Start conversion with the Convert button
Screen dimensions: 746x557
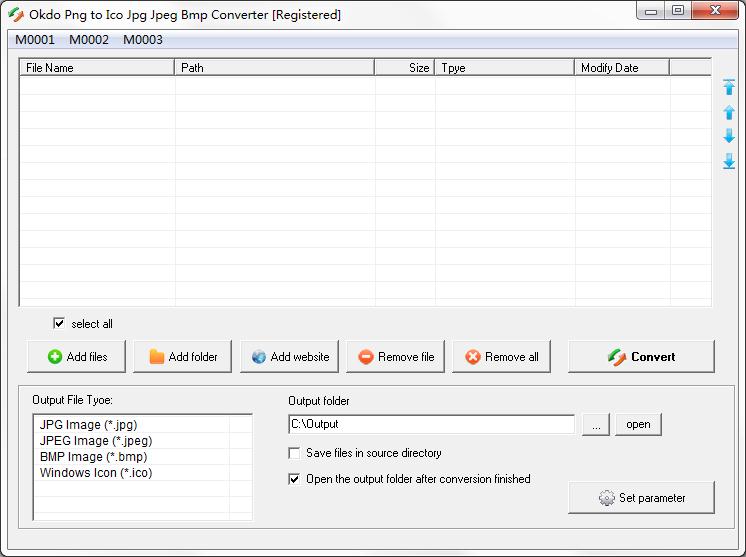click(x=641, y=357)
